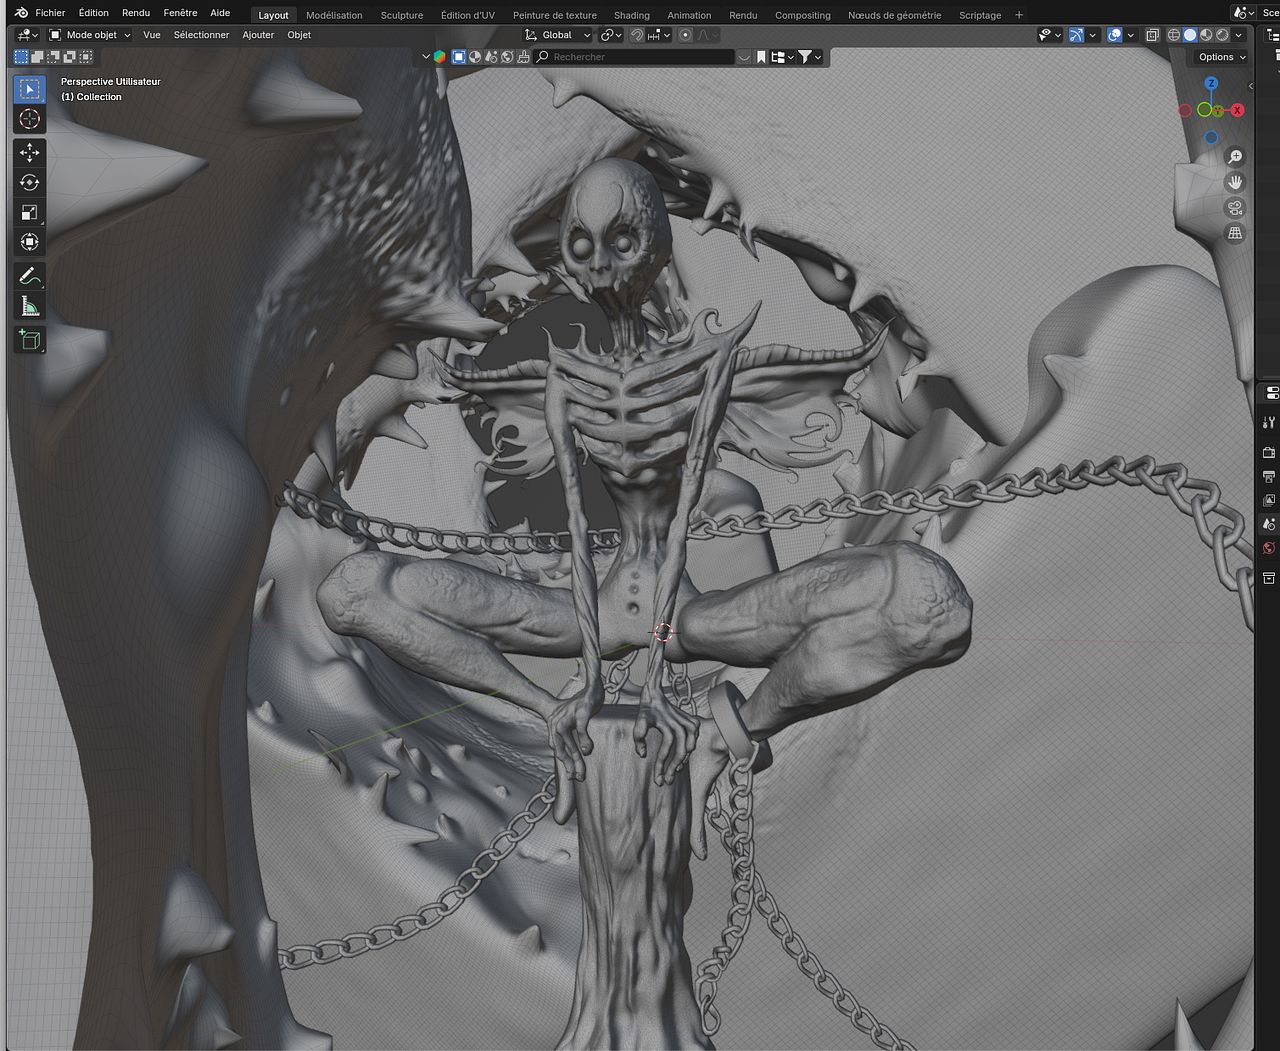
Task: Click the red X axis on gizmo
Action: point(1237,110)
